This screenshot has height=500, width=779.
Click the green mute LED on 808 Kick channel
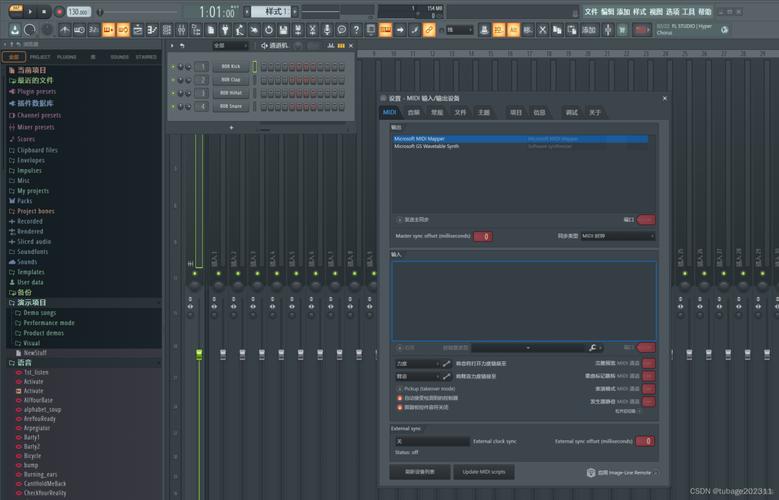click(x=174, y=67)
